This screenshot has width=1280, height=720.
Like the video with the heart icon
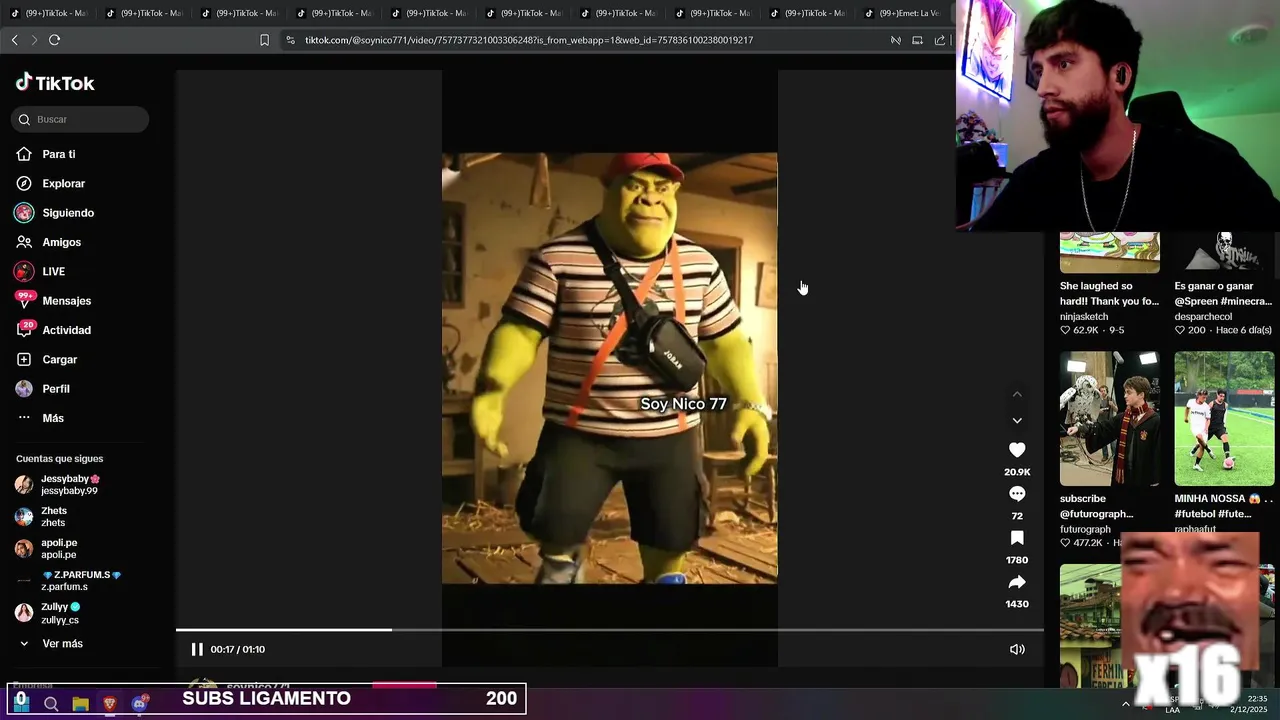(1017, 450)
